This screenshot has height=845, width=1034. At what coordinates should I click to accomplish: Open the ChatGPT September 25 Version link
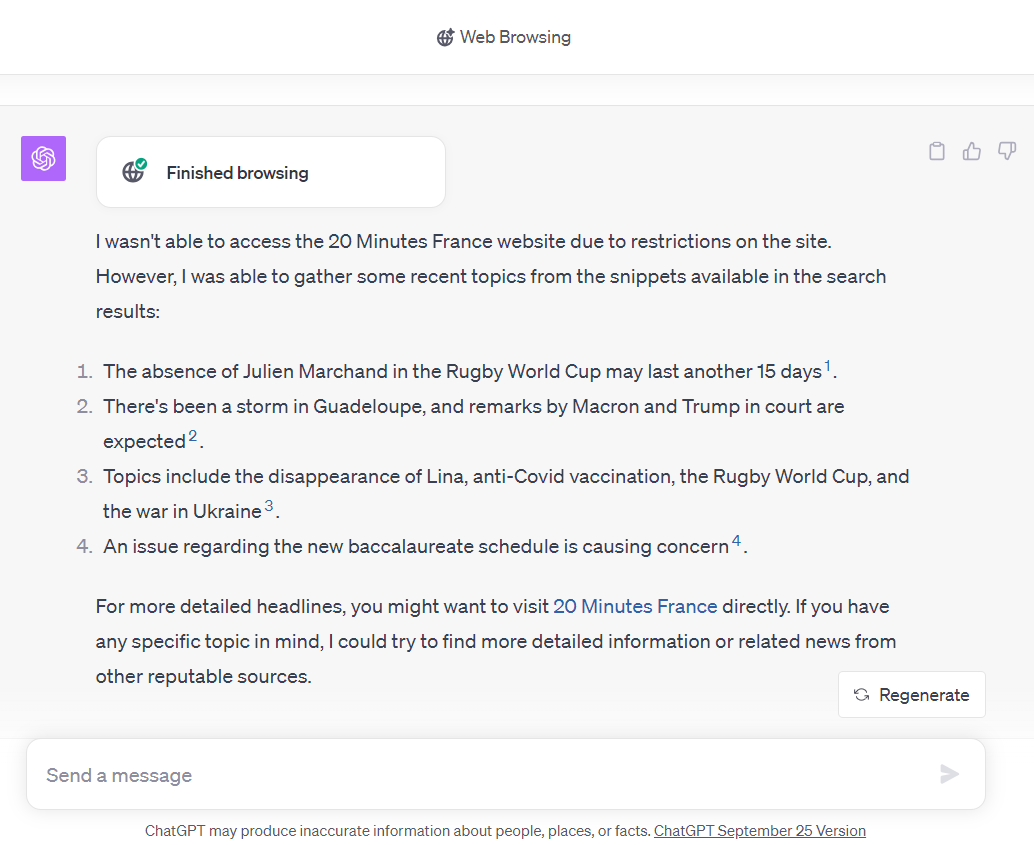point(759,830)
